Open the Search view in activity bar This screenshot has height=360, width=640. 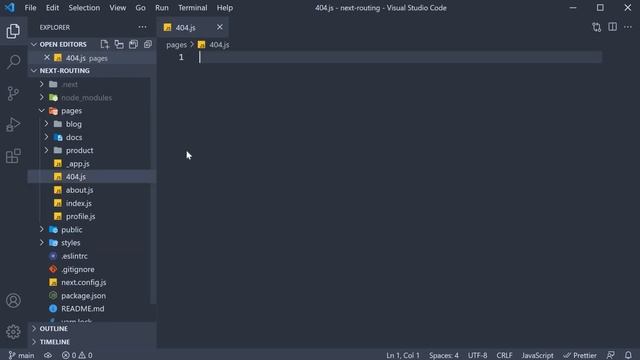(13, 62)
